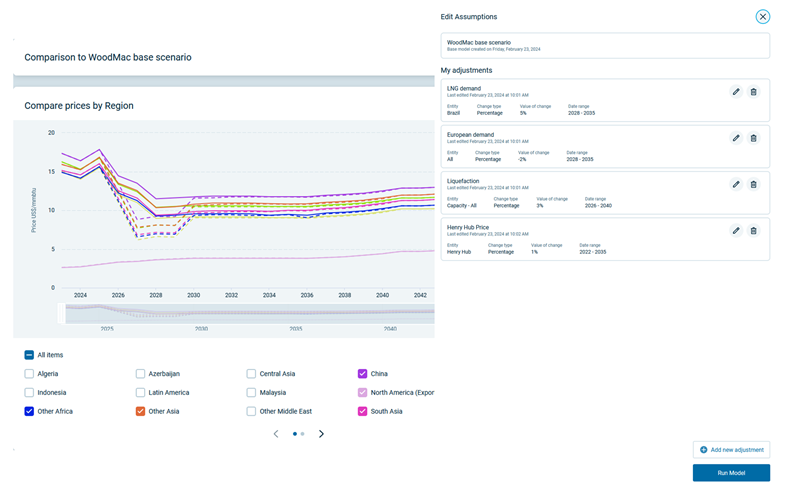Toggle the All items checkbox
The width and height of the screenshot is (800, 490).
(x=29, y=355)
